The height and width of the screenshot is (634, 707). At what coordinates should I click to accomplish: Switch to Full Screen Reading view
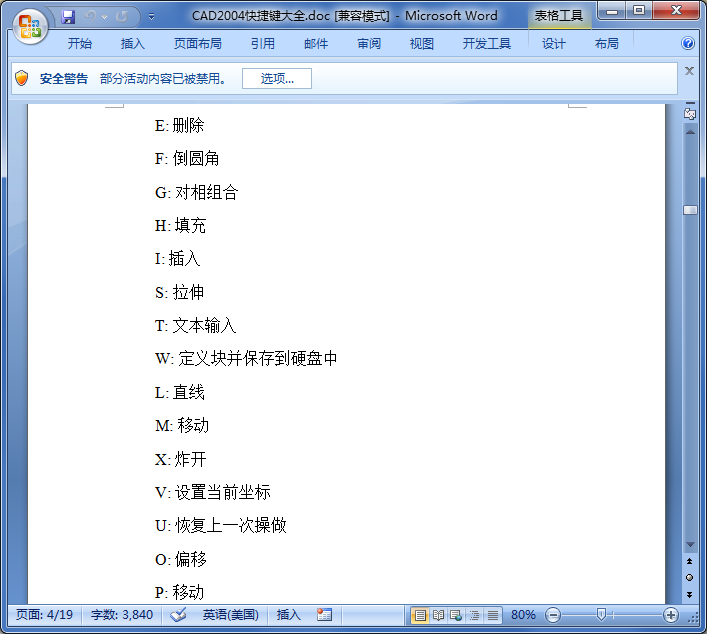(438, 615)
